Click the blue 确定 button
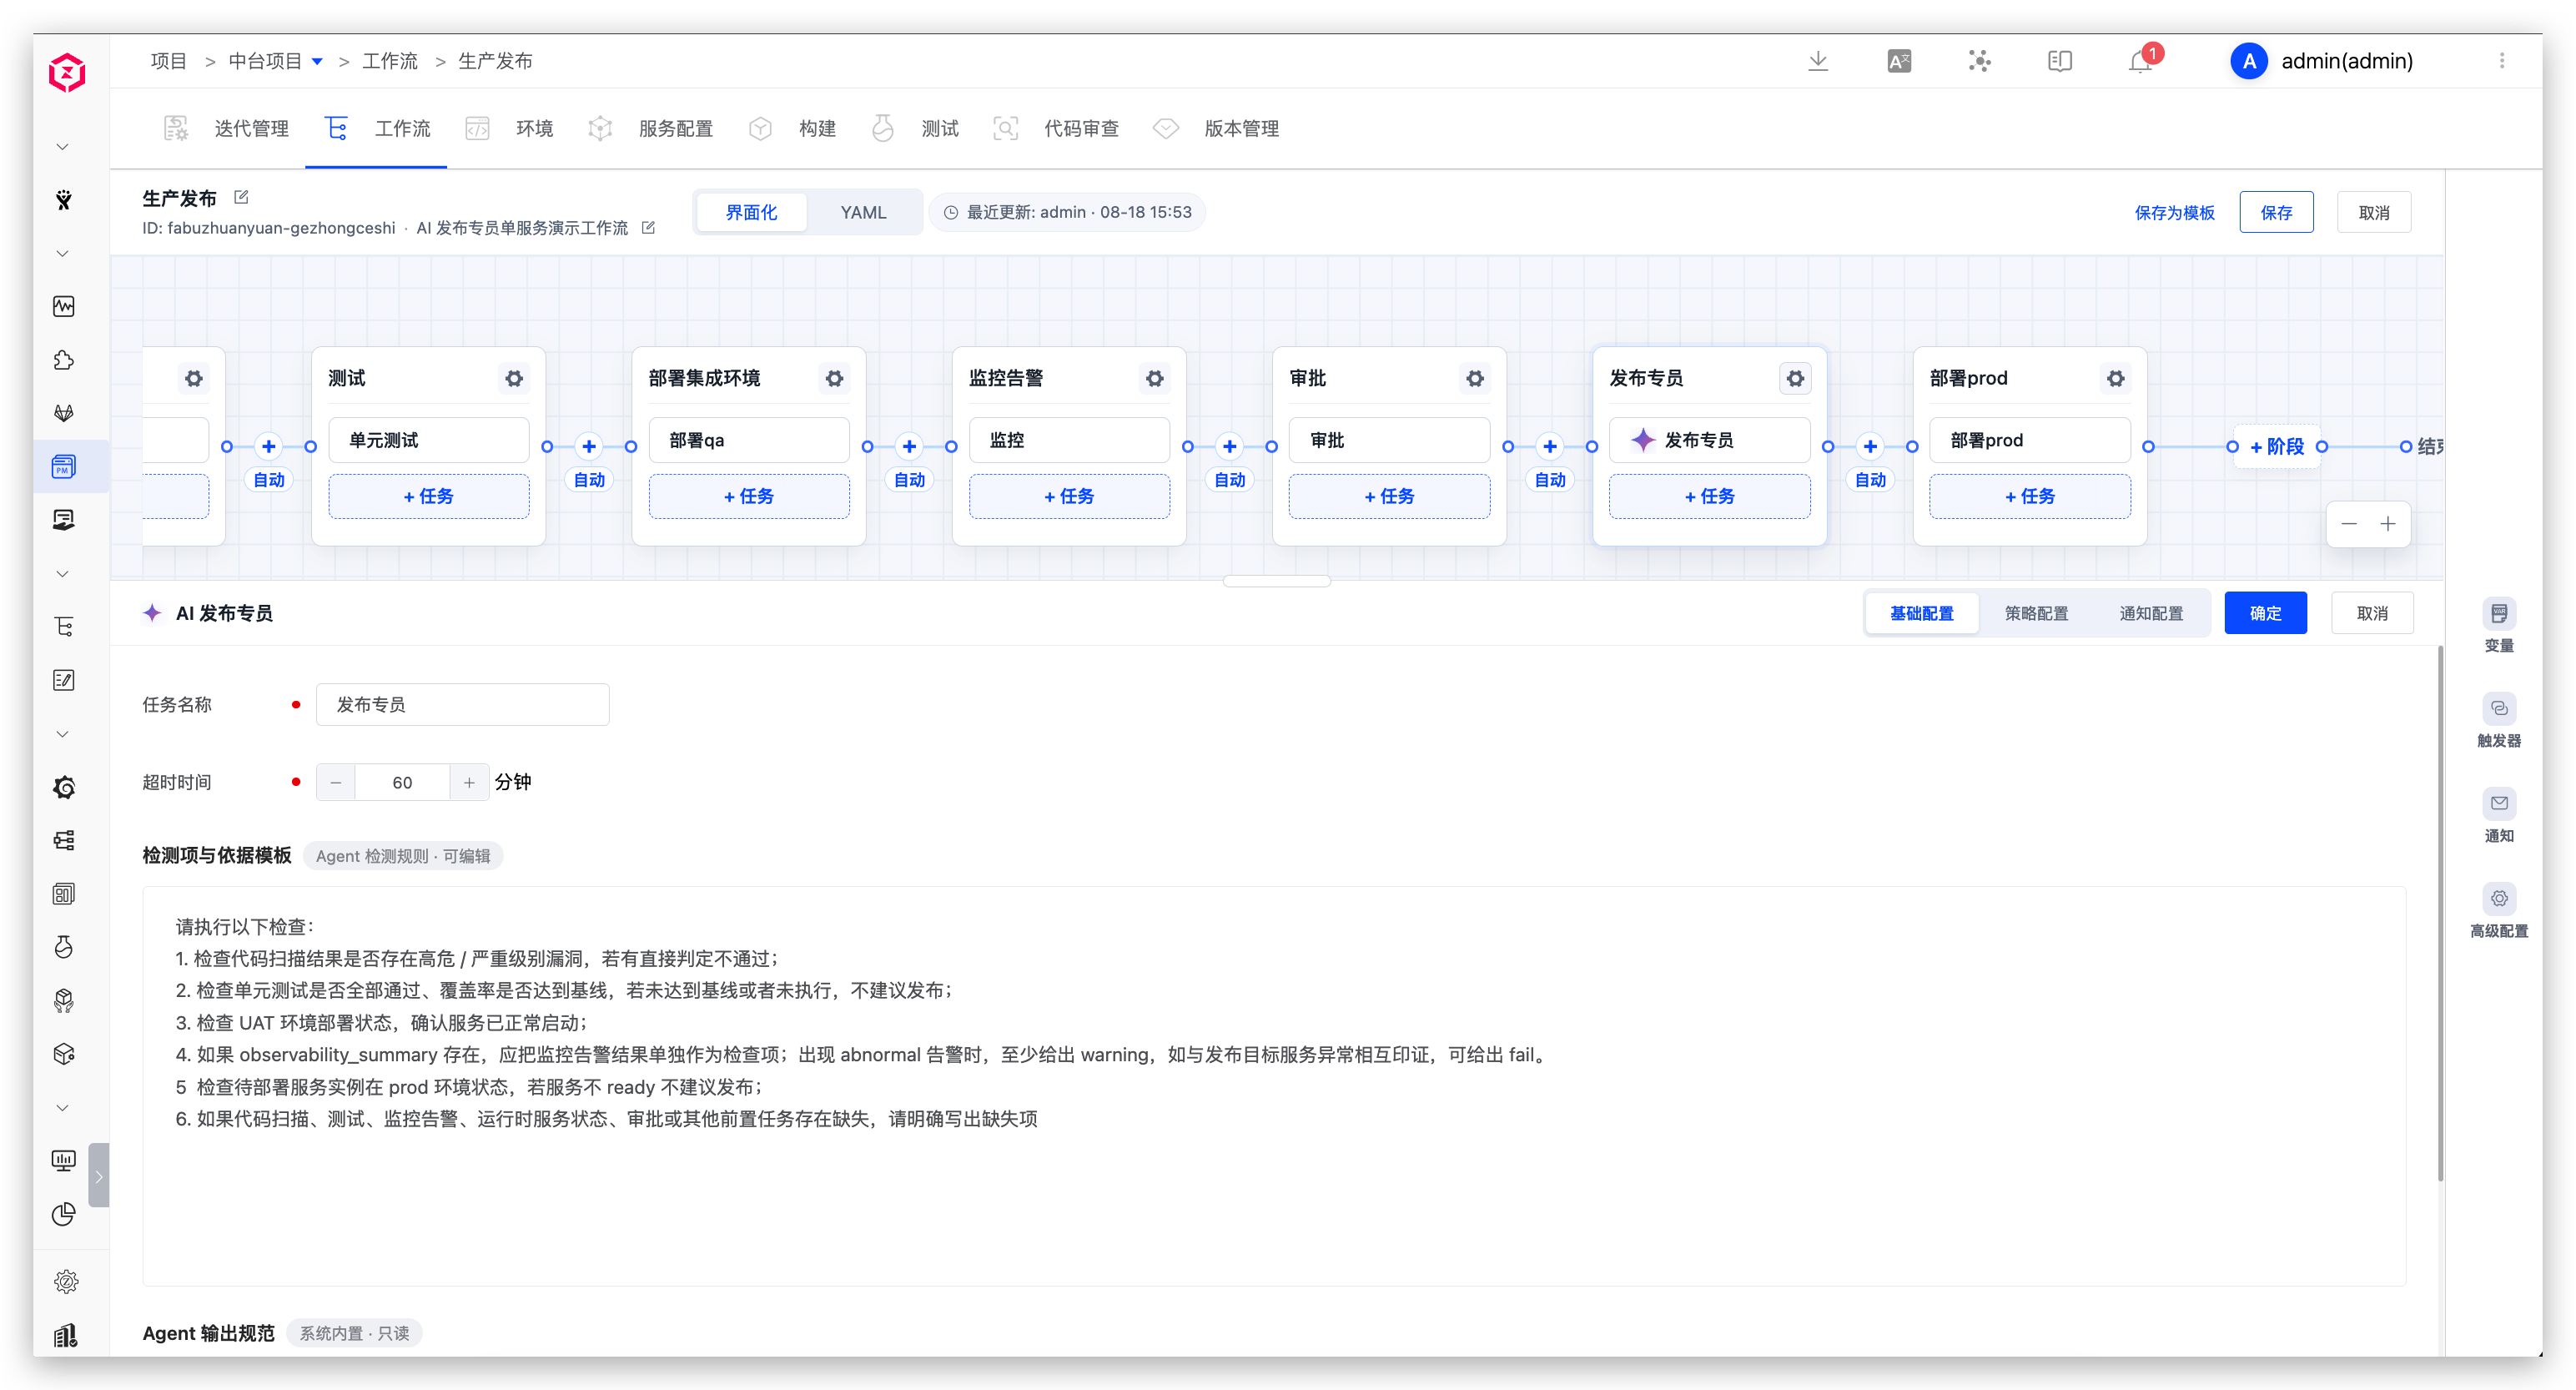 coord(2265,613)
